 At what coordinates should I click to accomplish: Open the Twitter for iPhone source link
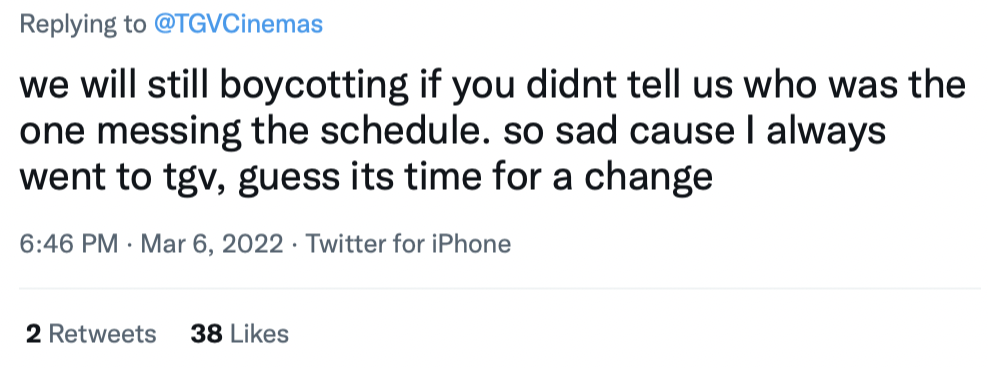coord(408,243)
